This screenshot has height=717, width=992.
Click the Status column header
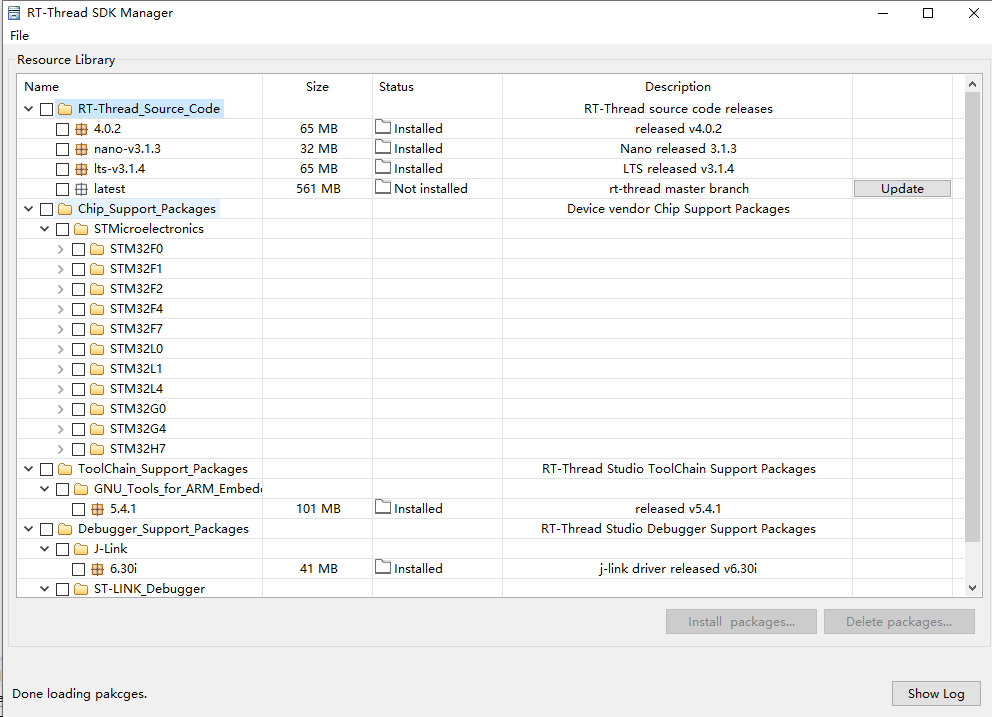pyautogui.click(x=396, y=87)
